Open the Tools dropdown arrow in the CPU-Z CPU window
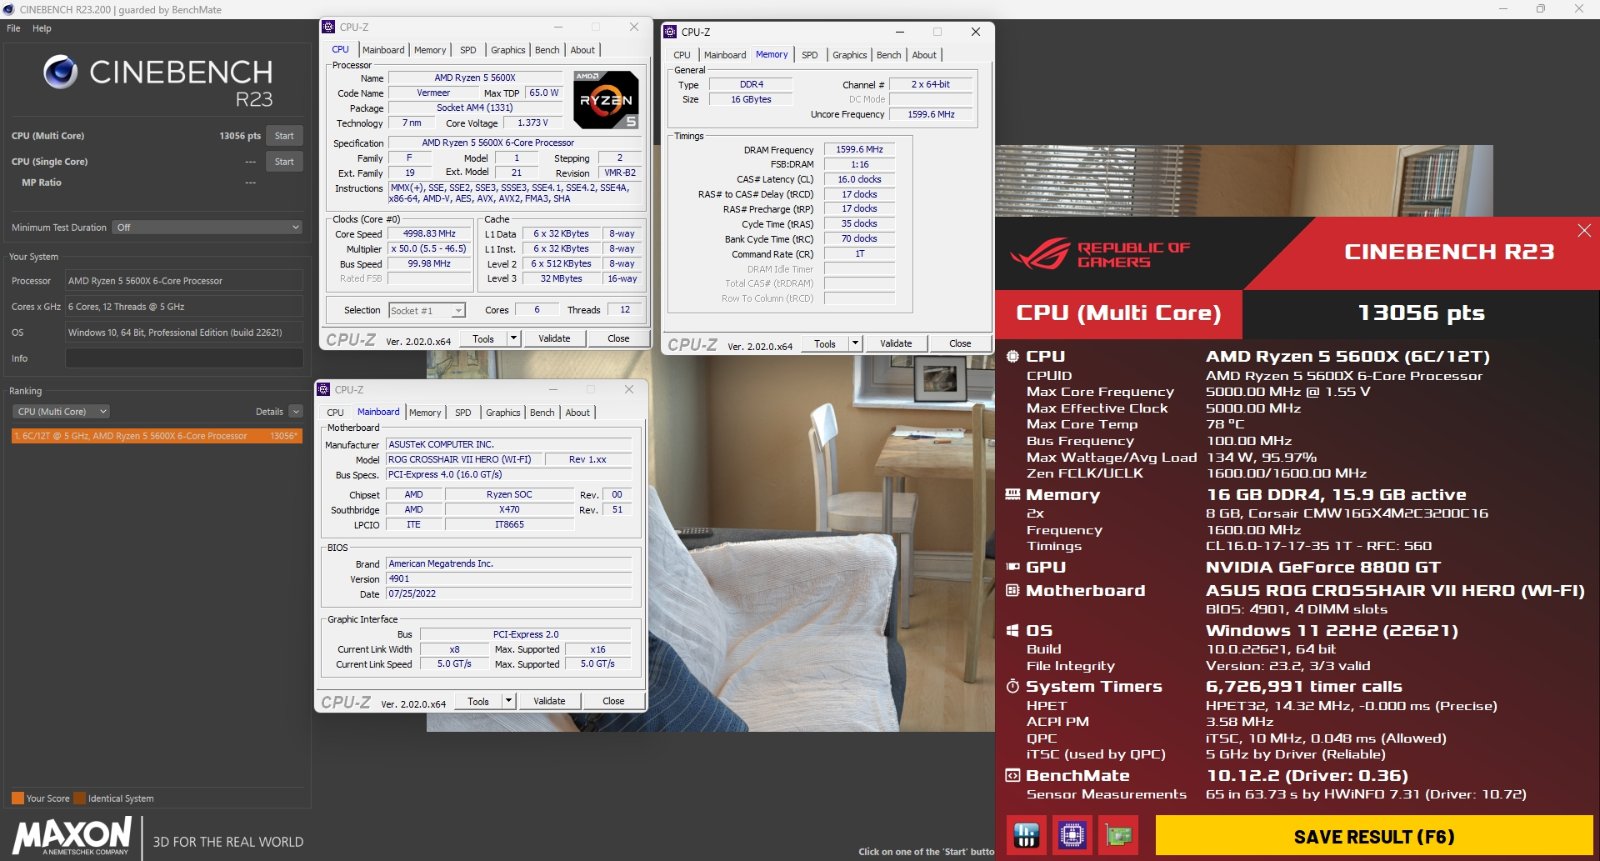The height and width of the screenshot is (861, 1600). [x=514, y=339]
